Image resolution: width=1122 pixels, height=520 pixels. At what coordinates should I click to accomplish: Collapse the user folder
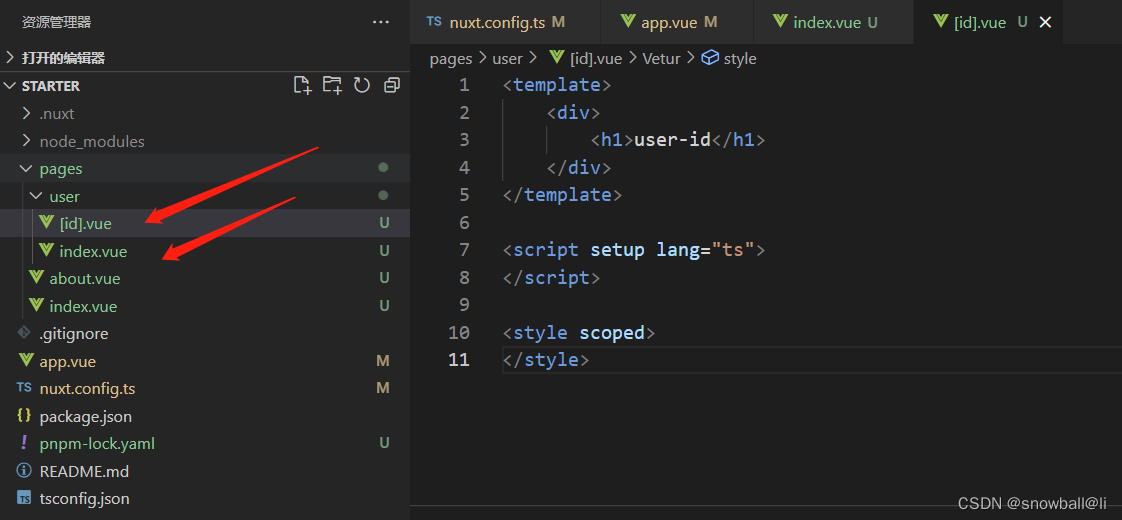[64, 197]
